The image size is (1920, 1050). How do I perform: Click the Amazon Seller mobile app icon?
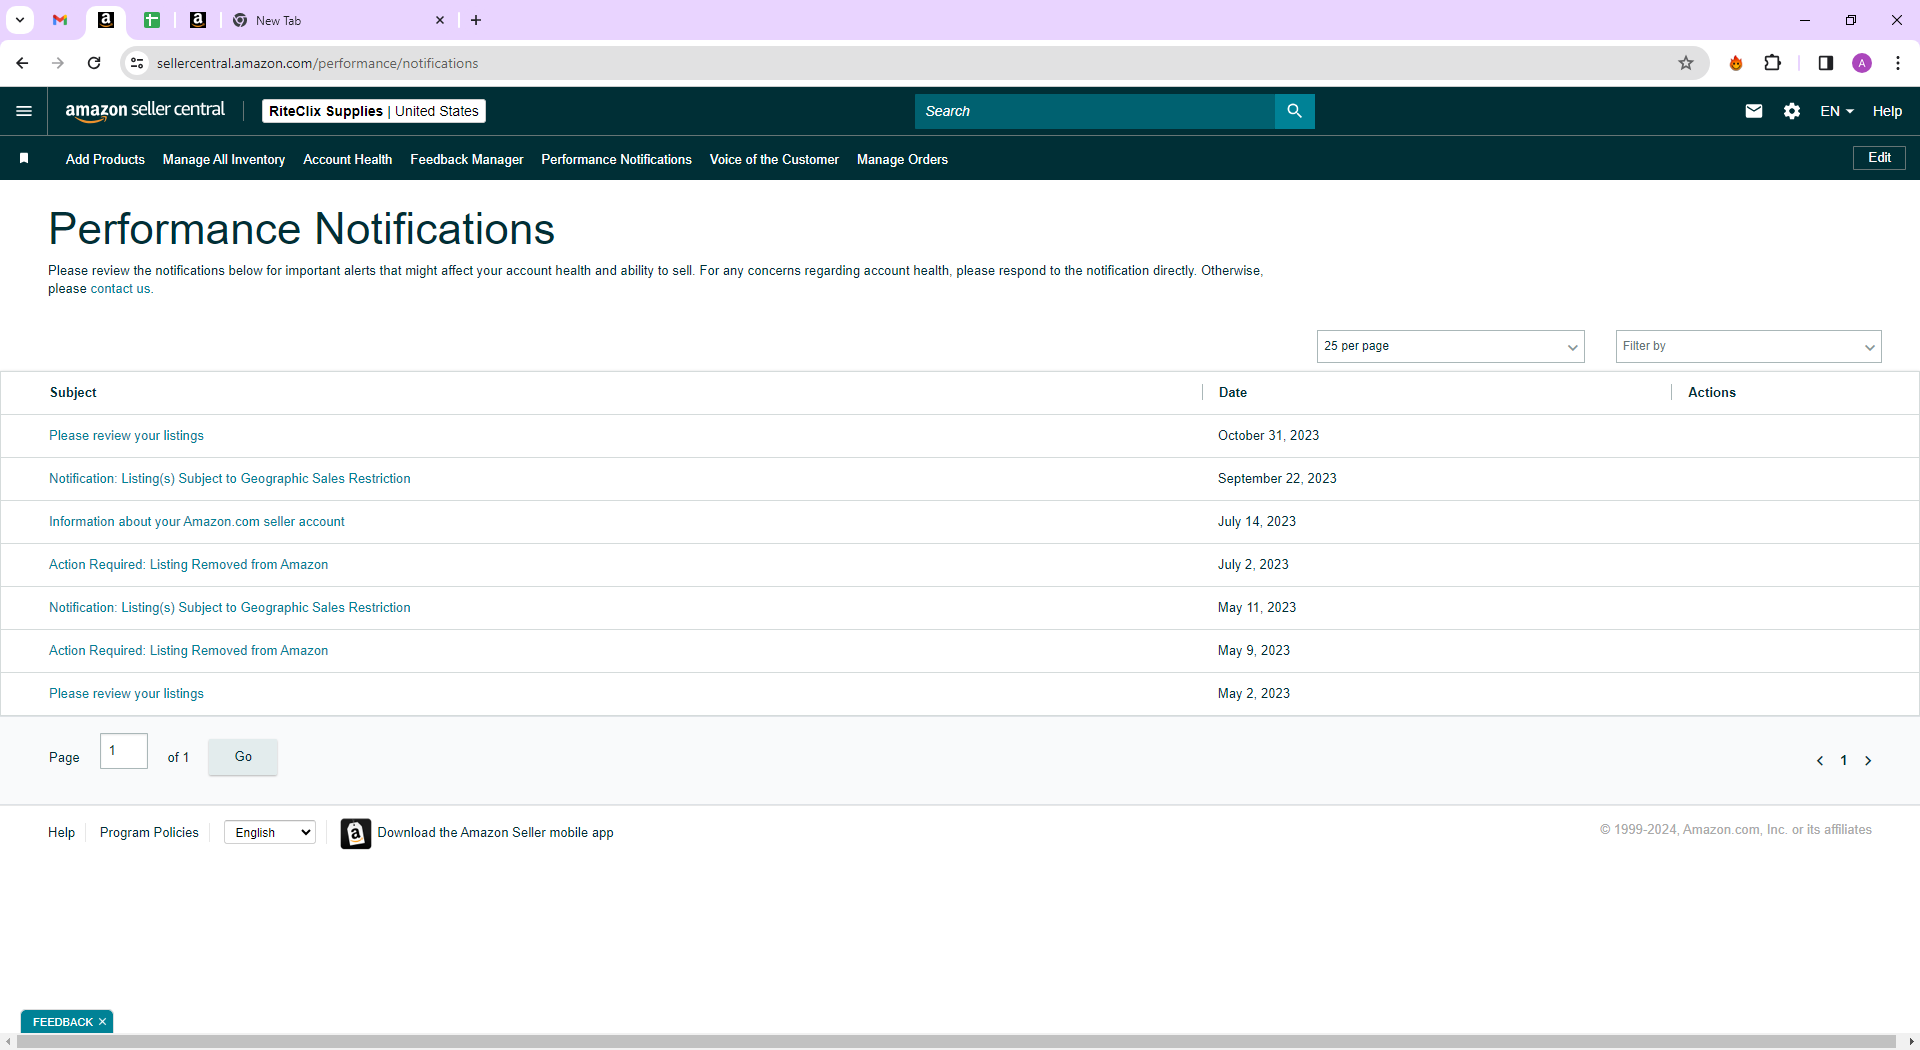(356, 833)
